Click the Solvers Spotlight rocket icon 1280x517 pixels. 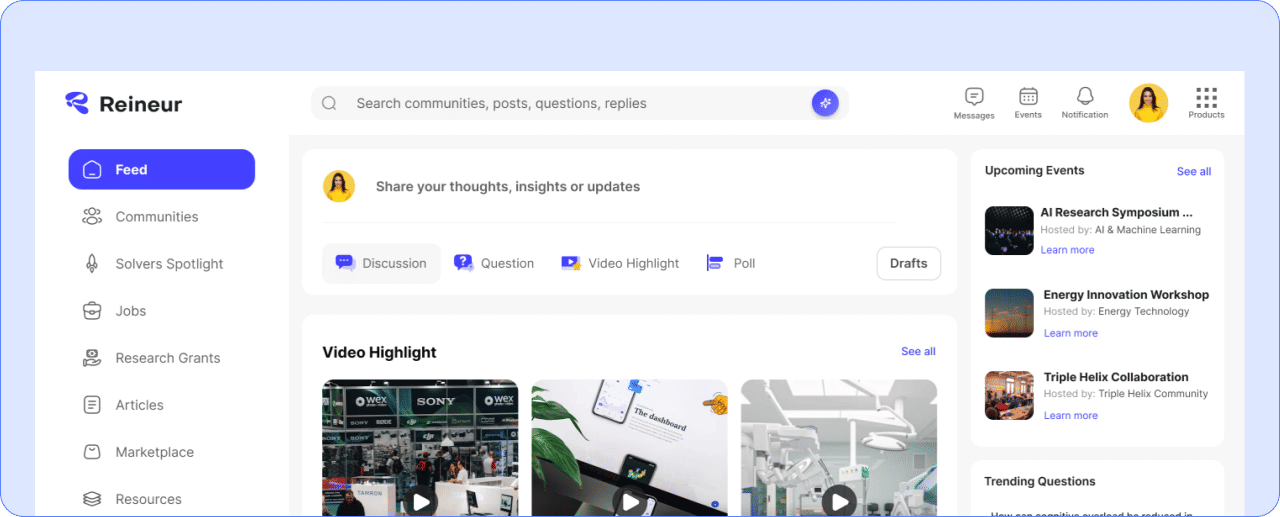(x=92, y=263)
